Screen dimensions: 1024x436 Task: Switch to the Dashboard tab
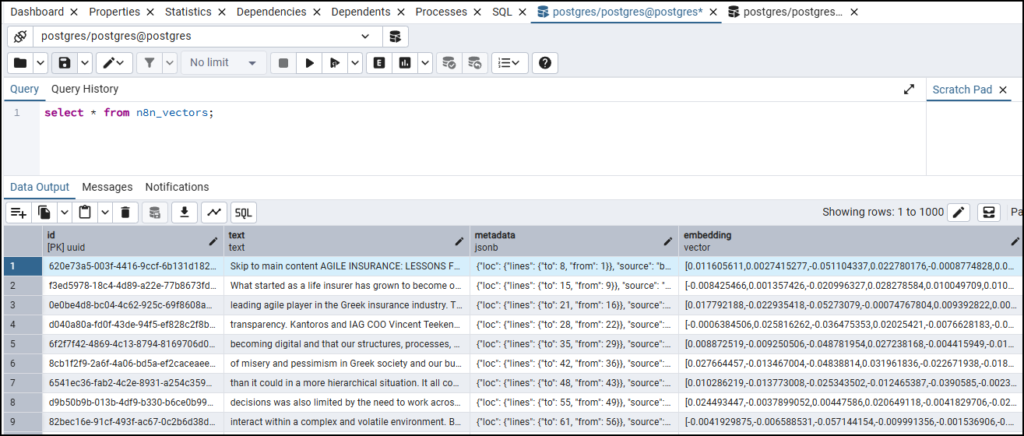[37, 12]
